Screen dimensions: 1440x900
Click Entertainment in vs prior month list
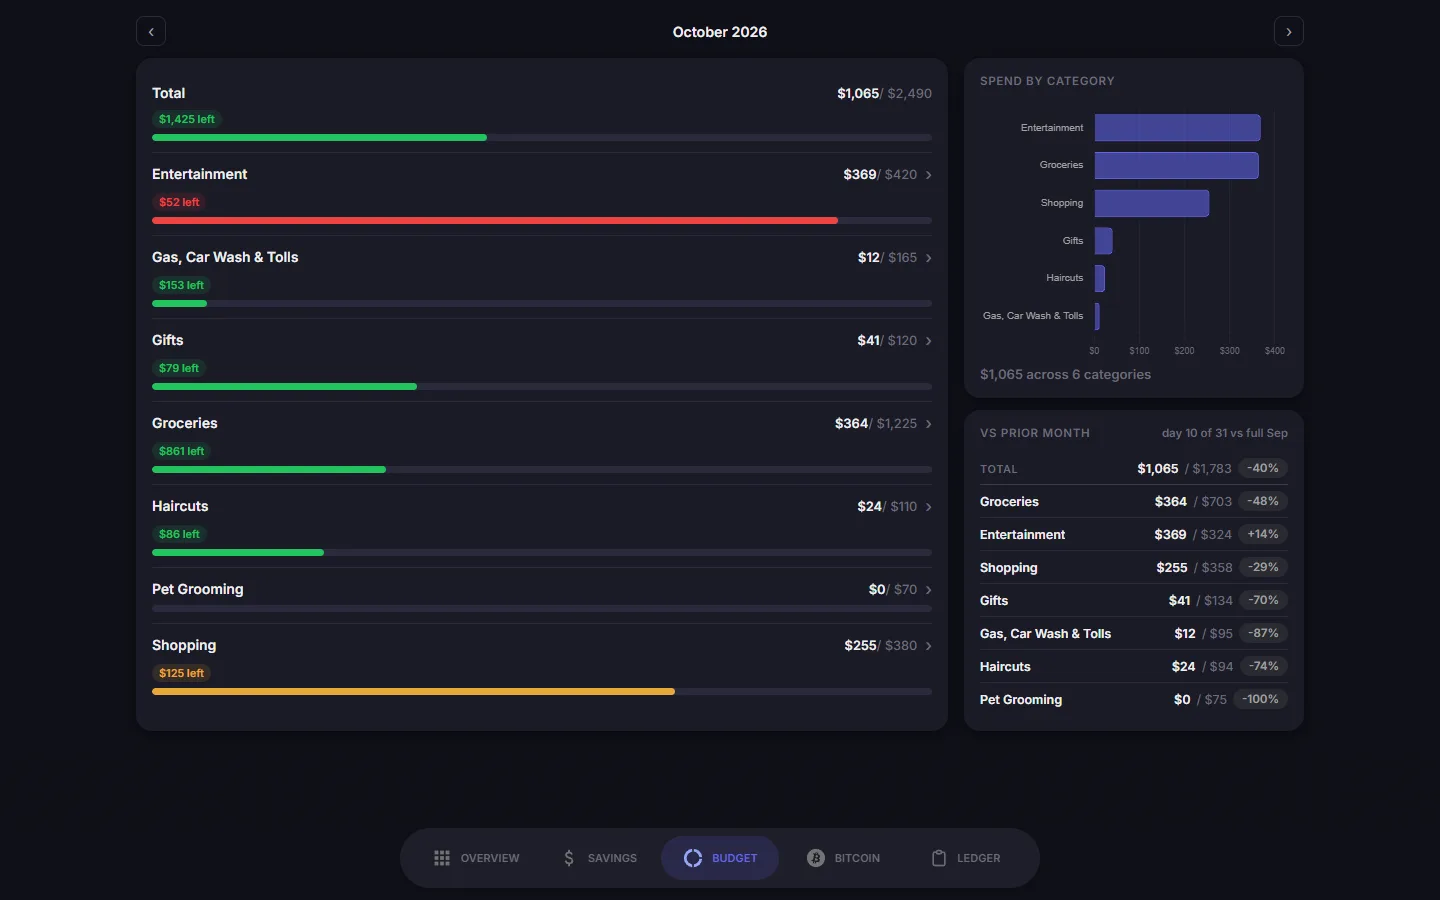pyautogui.click(x=1022, y=535)
